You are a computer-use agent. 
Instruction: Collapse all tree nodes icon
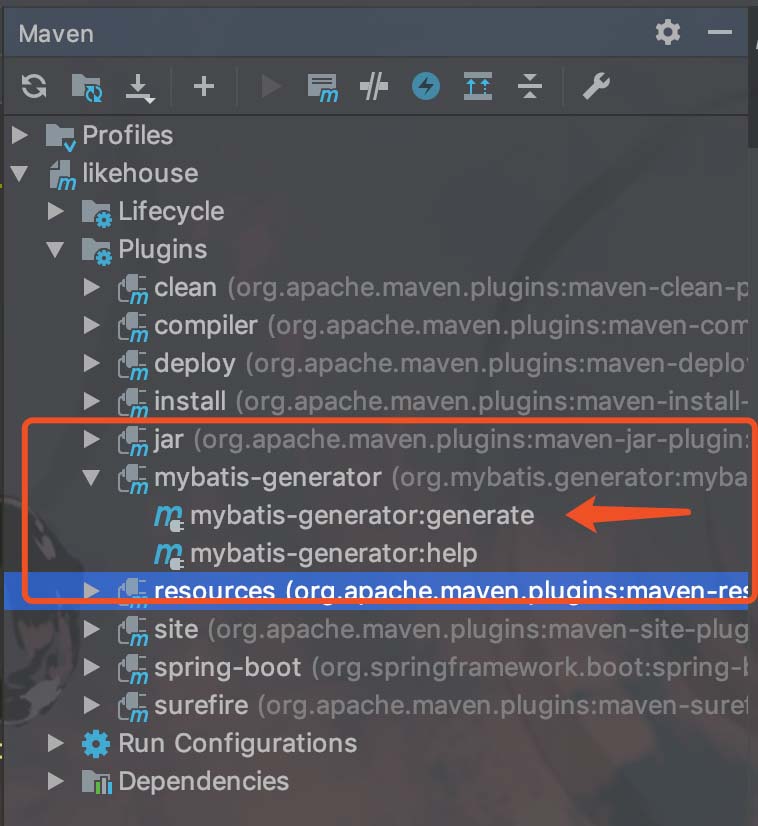point(529,86)
